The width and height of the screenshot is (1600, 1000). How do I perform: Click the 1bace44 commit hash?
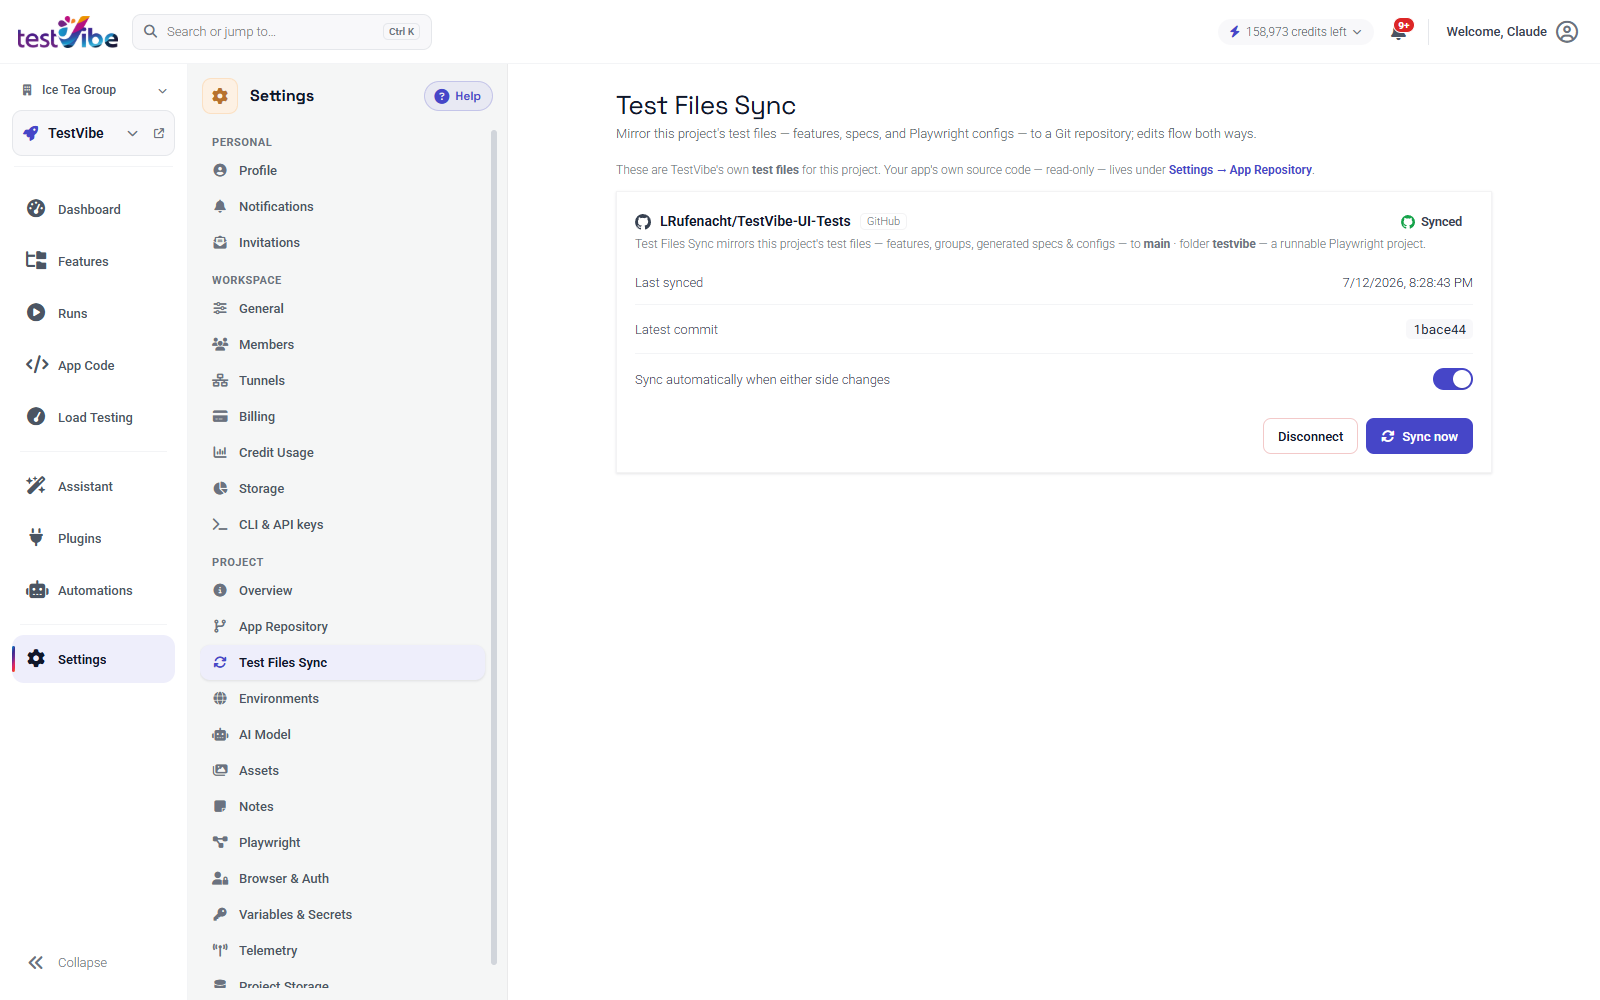[x=1439, y=330]
